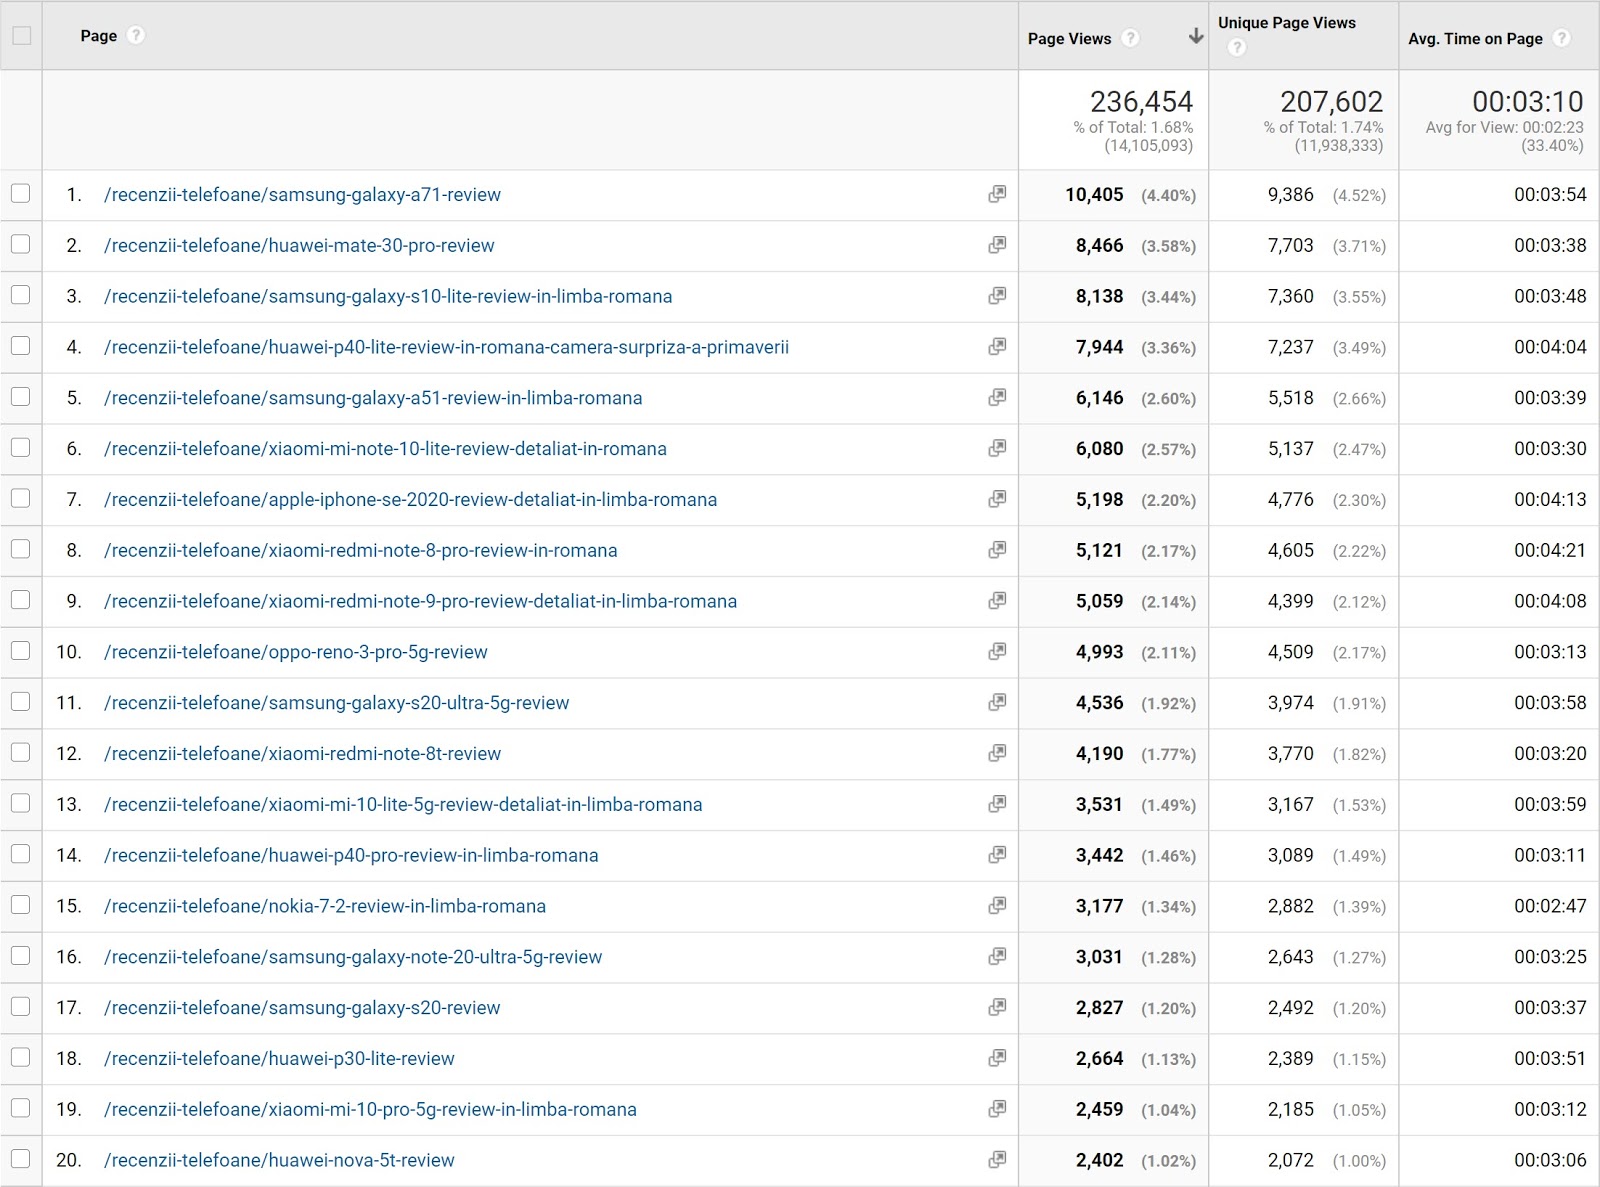Click external icon for xiaomi-mi-10-pro-5g row
1600x1187 pixels.
997,1109
